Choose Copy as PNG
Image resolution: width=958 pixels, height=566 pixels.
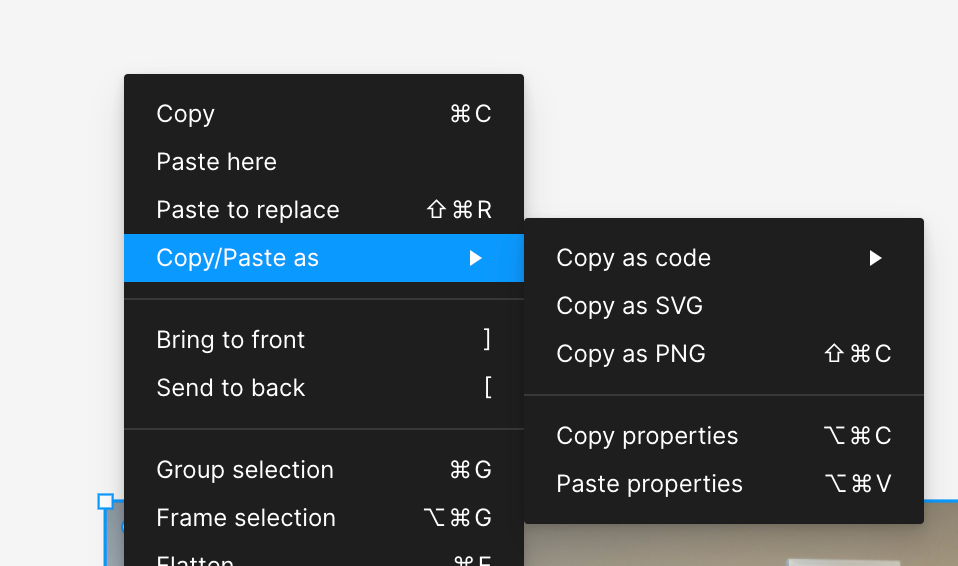(x=631, y=354)
